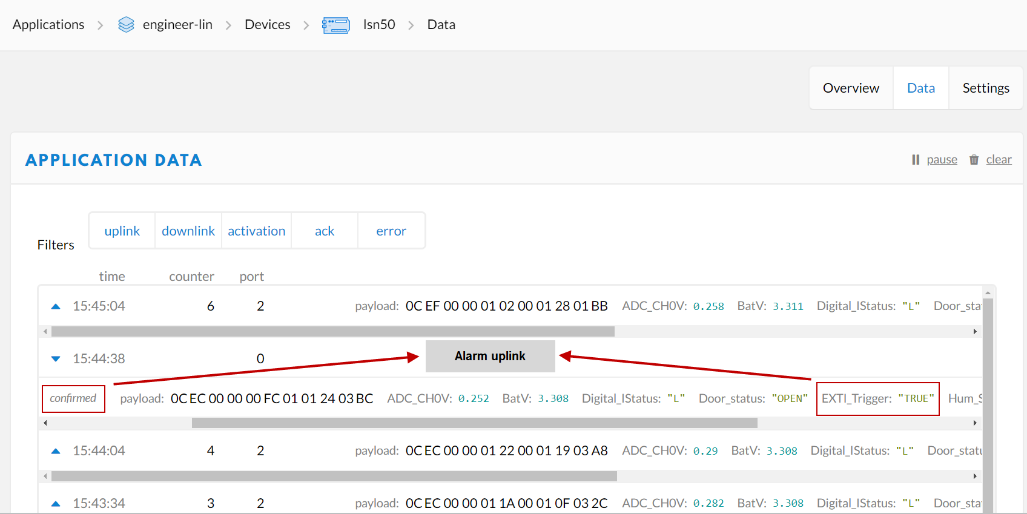Click the EXTI_Trigger "TRUE" value
Screen dimensions: 1027x514
click(916, 398)
